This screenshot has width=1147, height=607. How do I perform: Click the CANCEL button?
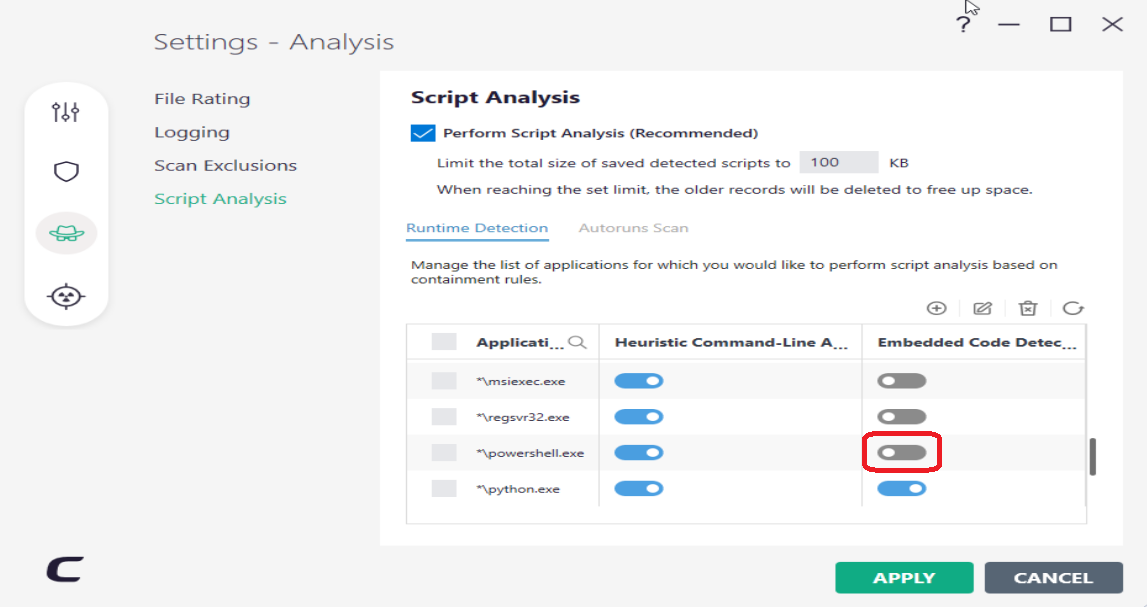(1053, 578)
